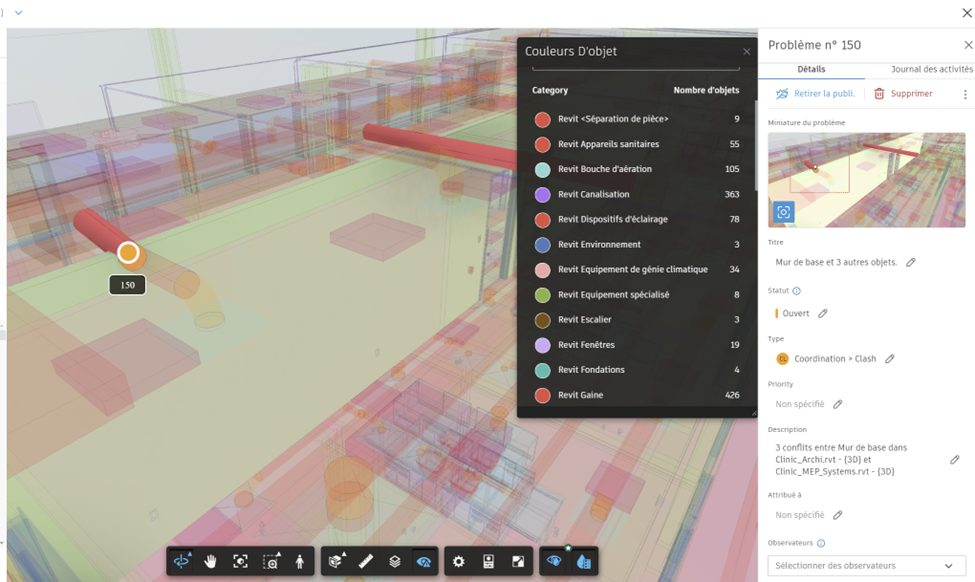Toggle the ghost hidden objects eye icon
The image size is (975, 582).
(x=424, y=561)
